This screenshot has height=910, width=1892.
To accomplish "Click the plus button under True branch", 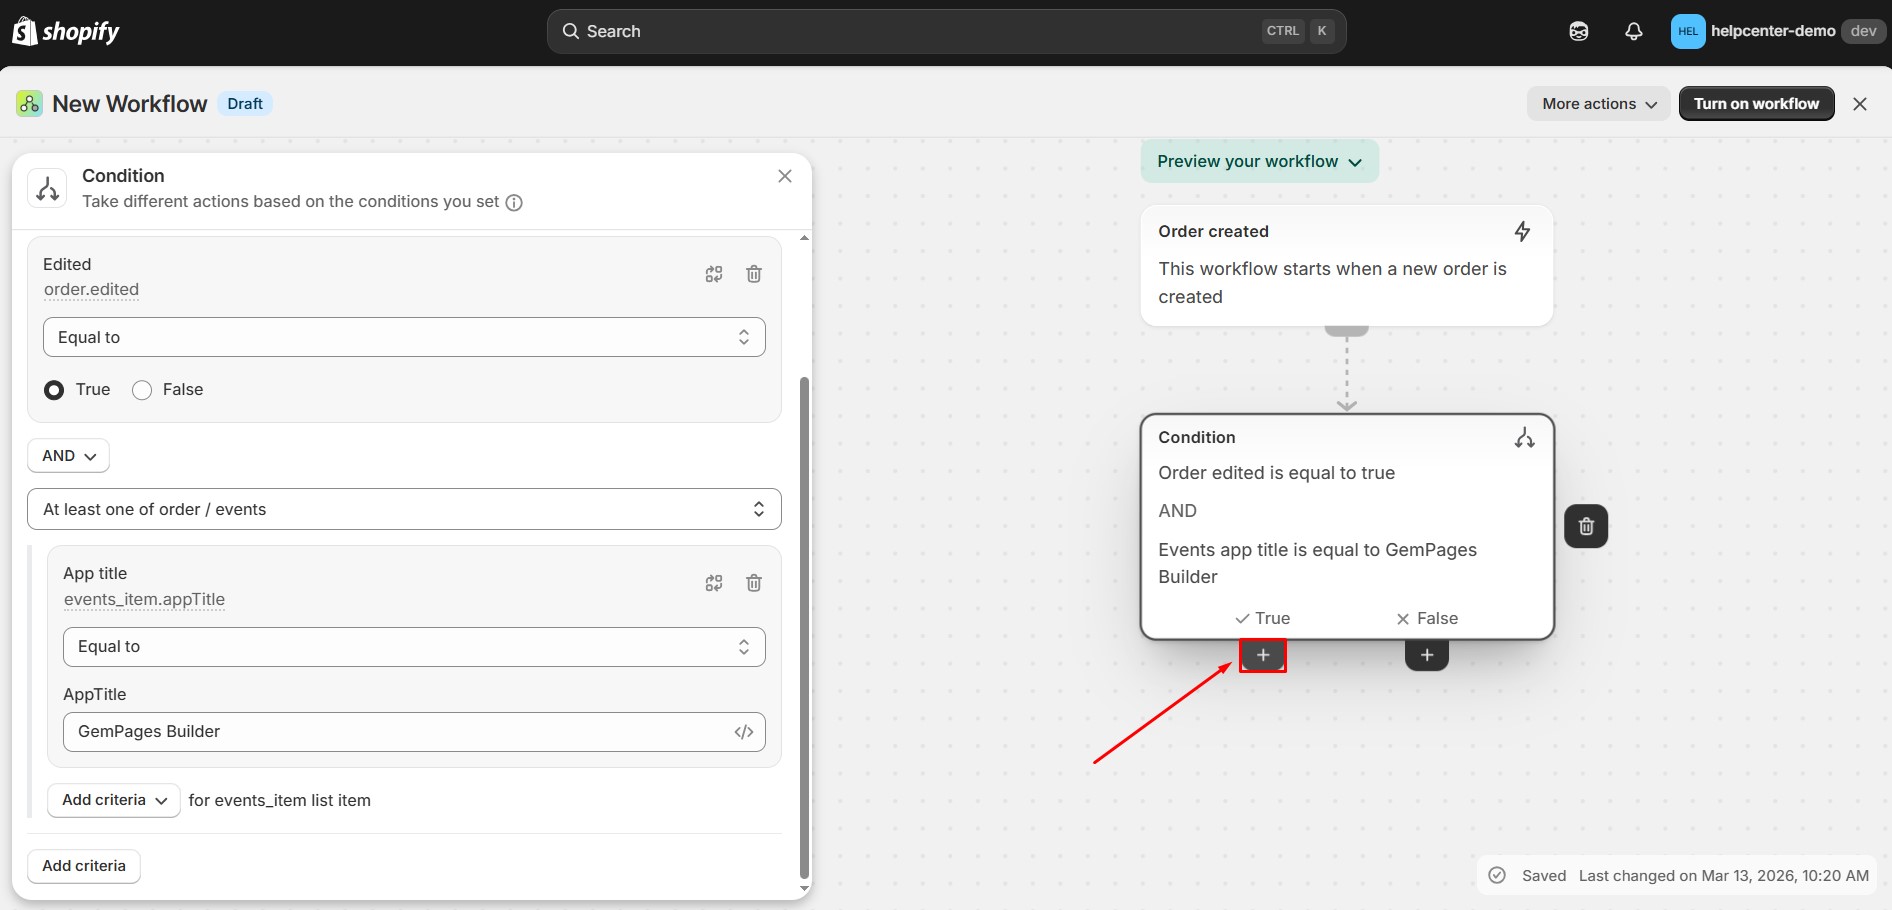I will [x=1263, y=655].
